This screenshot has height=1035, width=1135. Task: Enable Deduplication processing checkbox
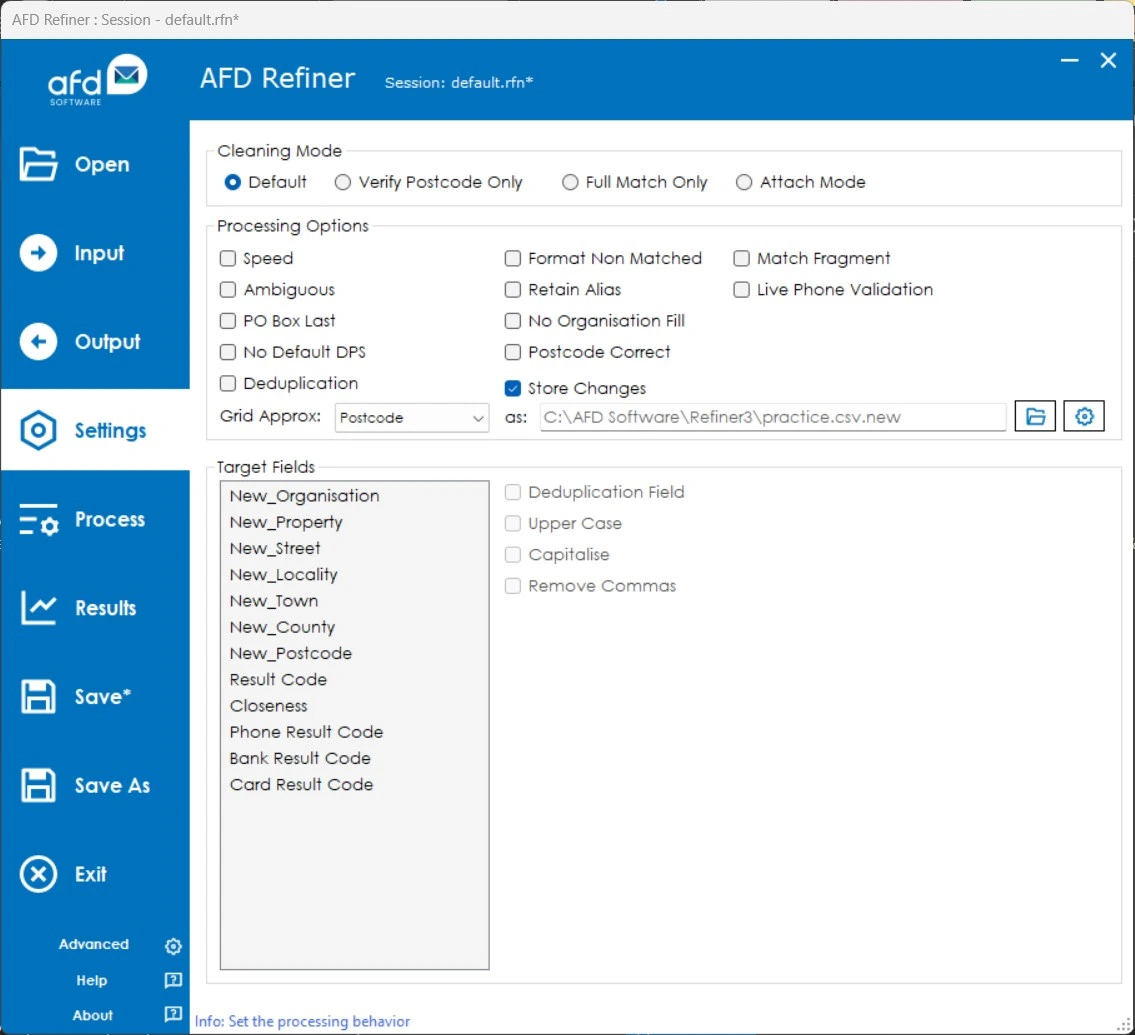[x=228, y=383]
